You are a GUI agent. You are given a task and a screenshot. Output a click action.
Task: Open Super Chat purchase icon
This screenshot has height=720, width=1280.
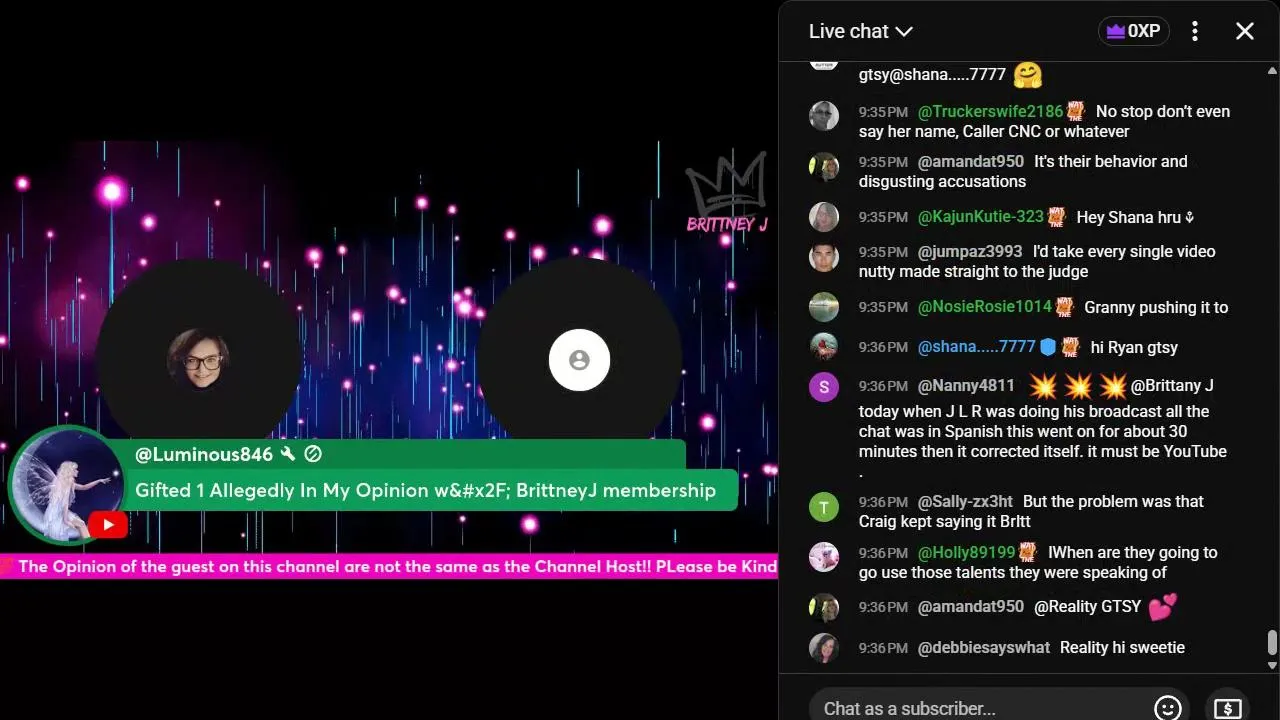1227,708
